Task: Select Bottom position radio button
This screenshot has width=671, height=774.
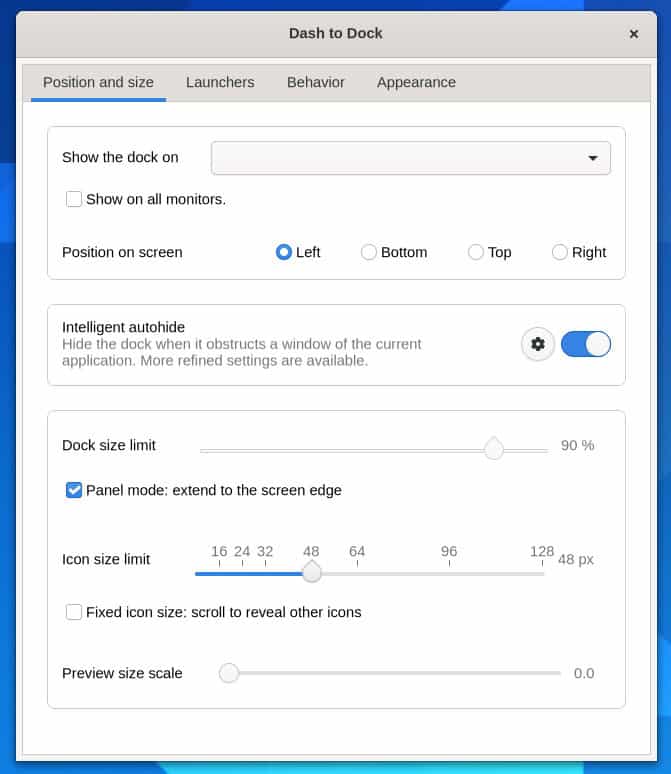Action: tap(368, 252)
